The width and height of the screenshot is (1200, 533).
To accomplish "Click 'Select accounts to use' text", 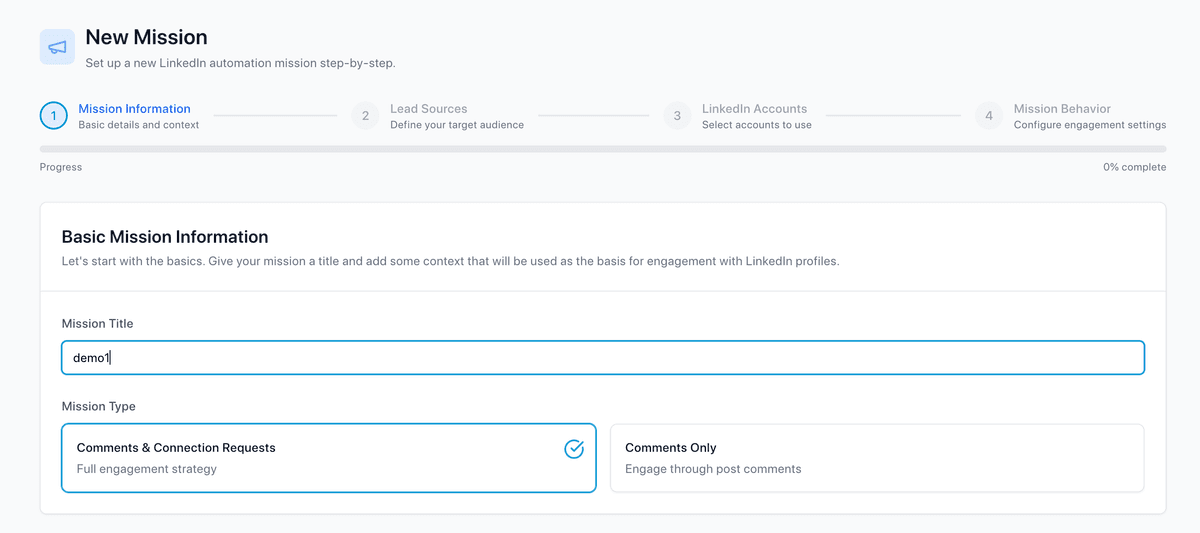I will tap(757, 125).
